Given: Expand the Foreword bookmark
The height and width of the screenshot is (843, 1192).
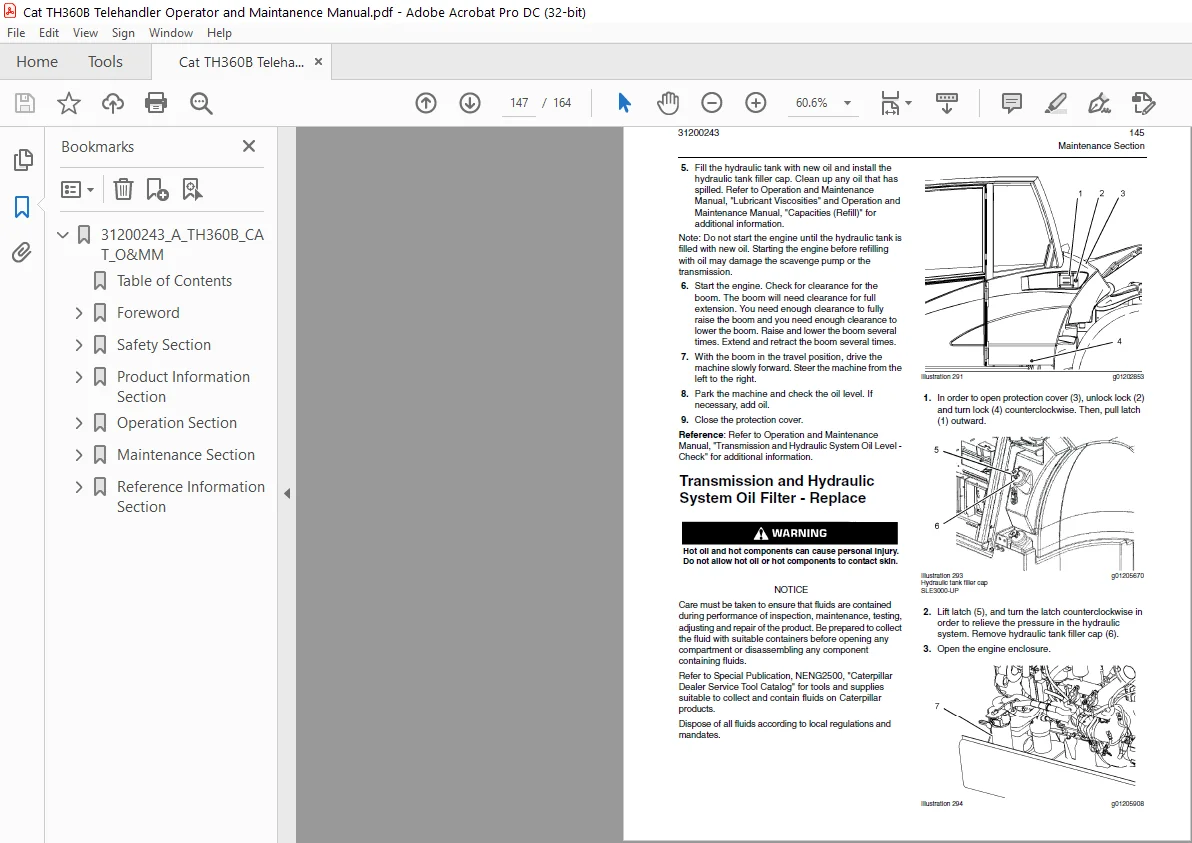Looking at the screenshot, I should click(x=79, y=312).
